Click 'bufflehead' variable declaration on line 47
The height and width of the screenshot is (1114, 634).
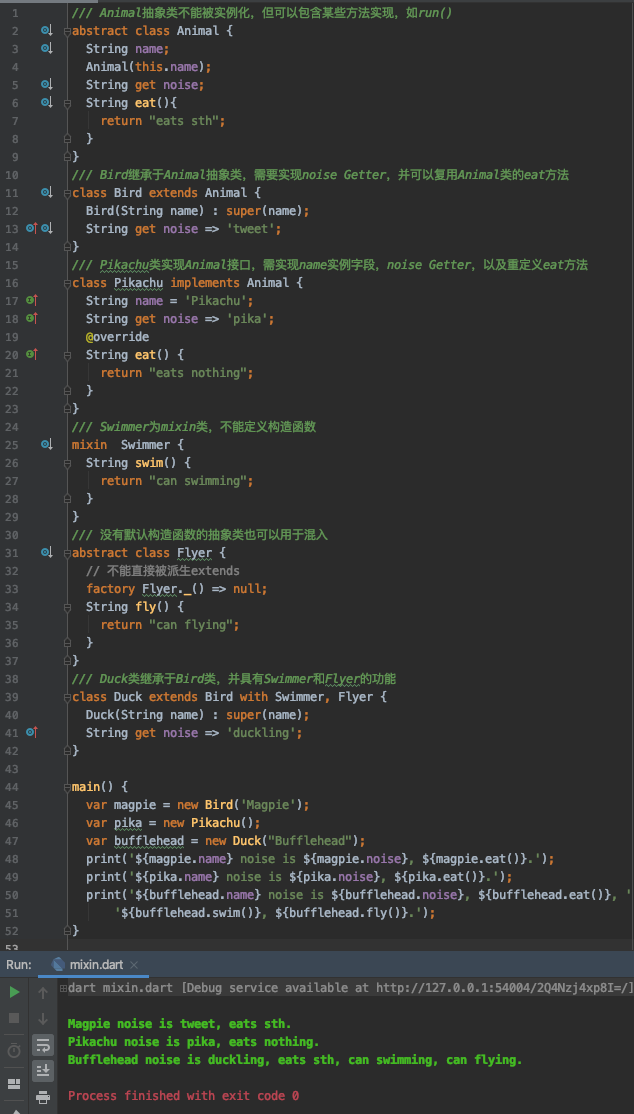coord(149,840)
